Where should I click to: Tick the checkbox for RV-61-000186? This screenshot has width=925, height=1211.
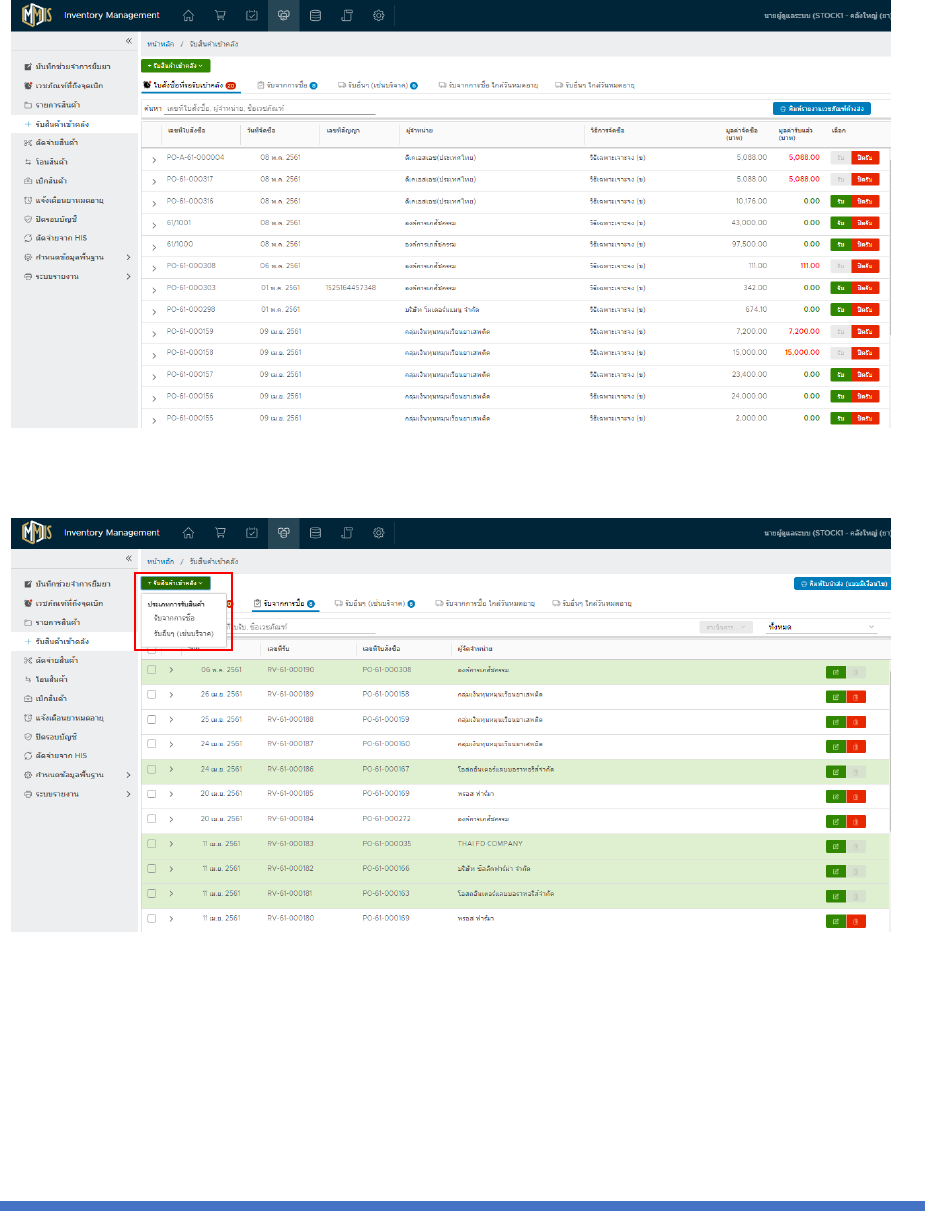(x=151, y=768)
